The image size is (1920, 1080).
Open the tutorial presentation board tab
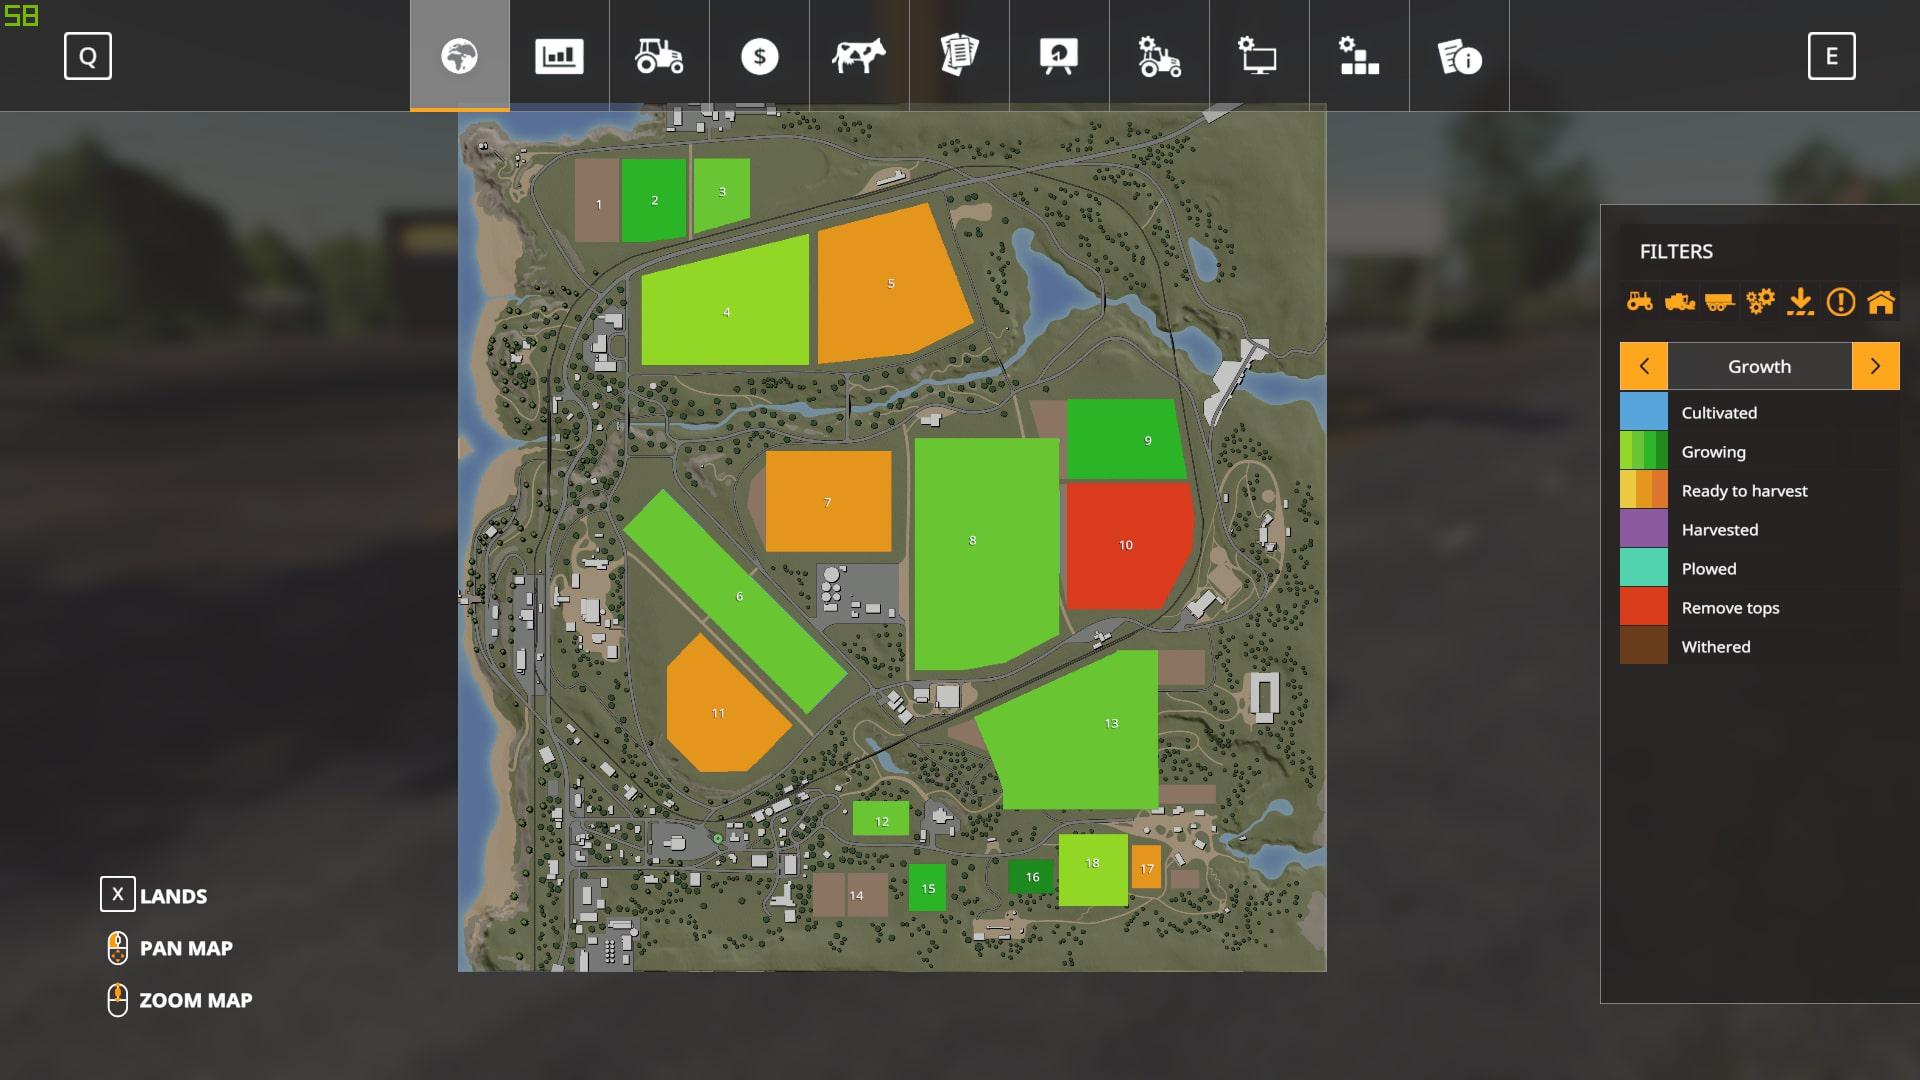[1059, 56]
